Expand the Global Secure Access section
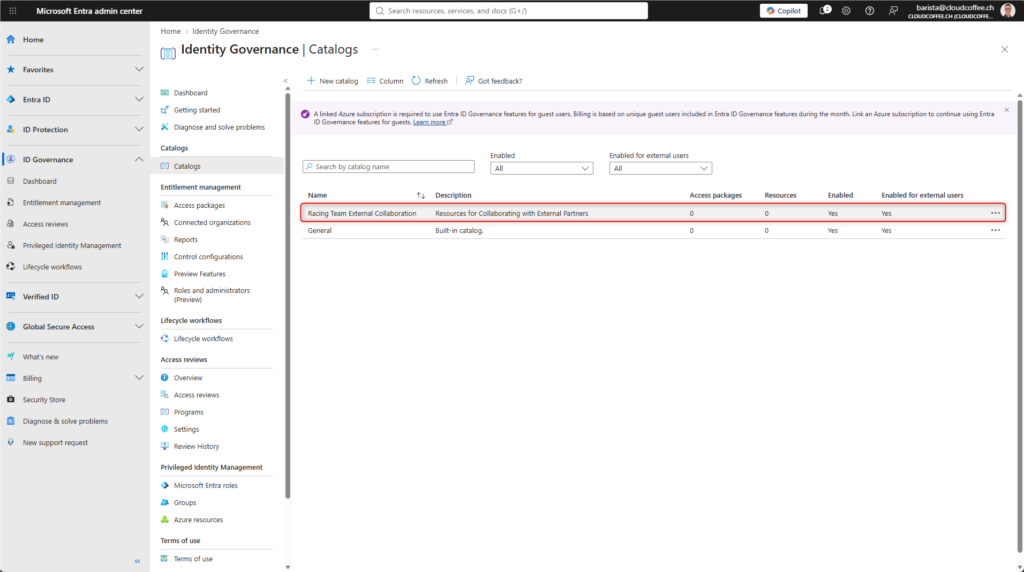This screenshot has height=572, width=1024. point(139,326)
